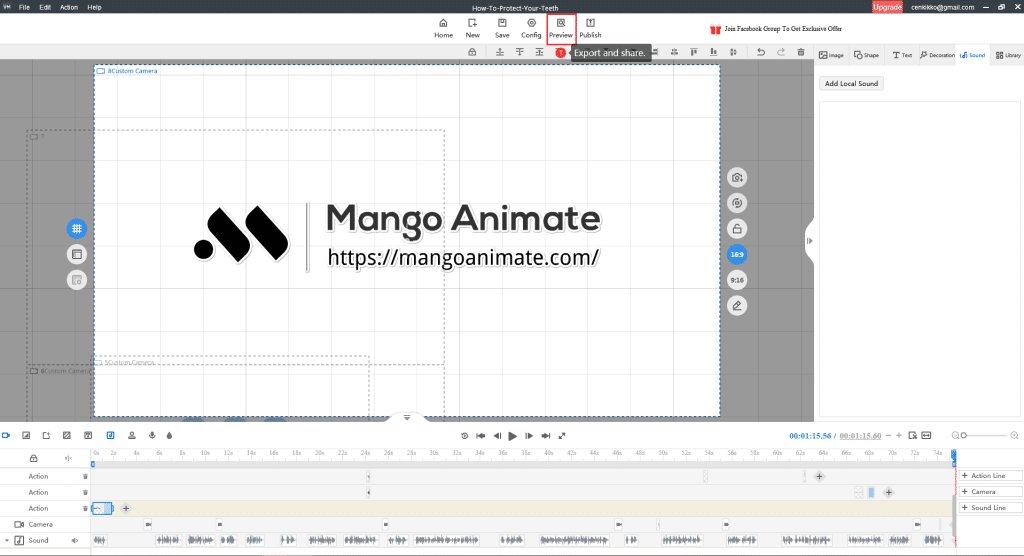The width and height of the screenshot is (1024, 556).
Task: Click the undo arrow icon
Action: tap(760, 52)
